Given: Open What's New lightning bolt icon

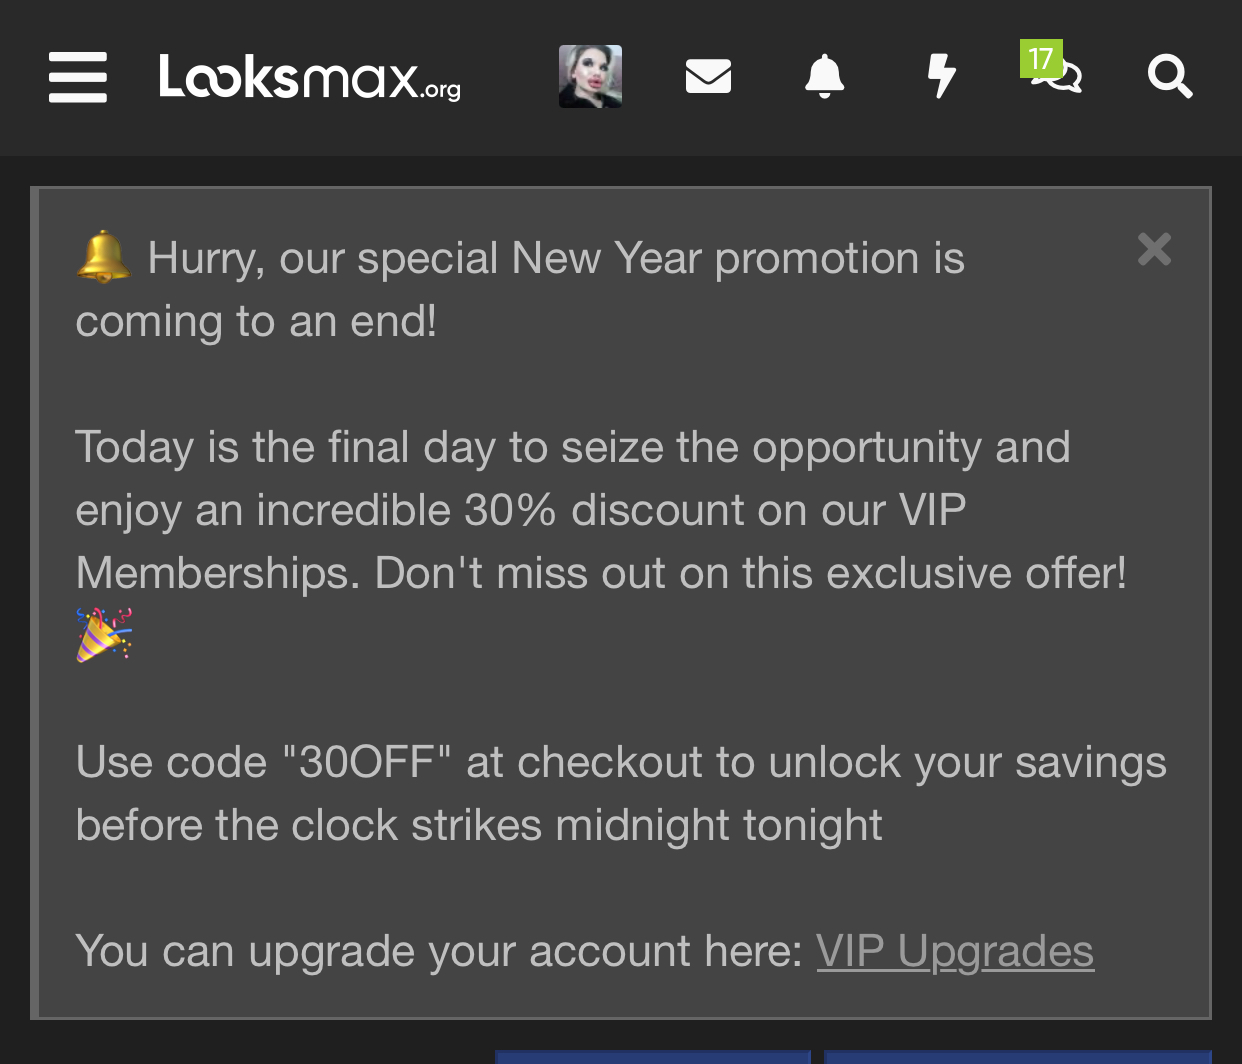Looking at the screenshot, I should tap(941, 76).
